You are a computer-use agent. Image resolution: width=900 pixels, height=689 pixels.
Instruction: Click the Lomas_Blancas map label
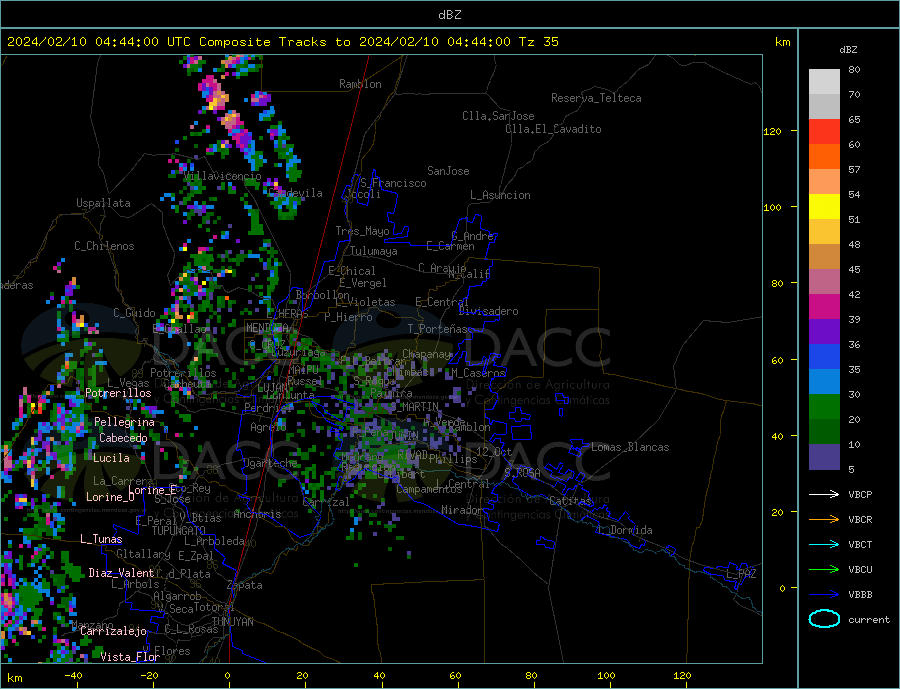coord(630,447)
